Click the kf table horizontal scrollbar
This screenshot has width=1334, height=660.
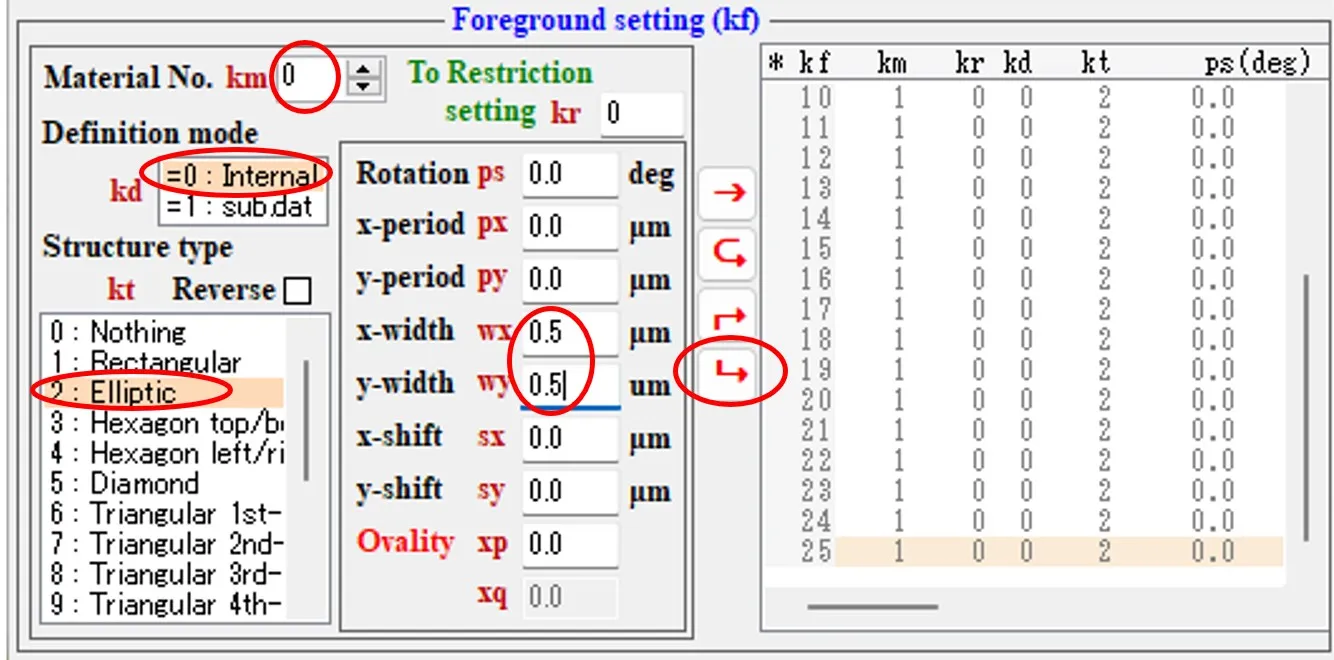[873, 606]
